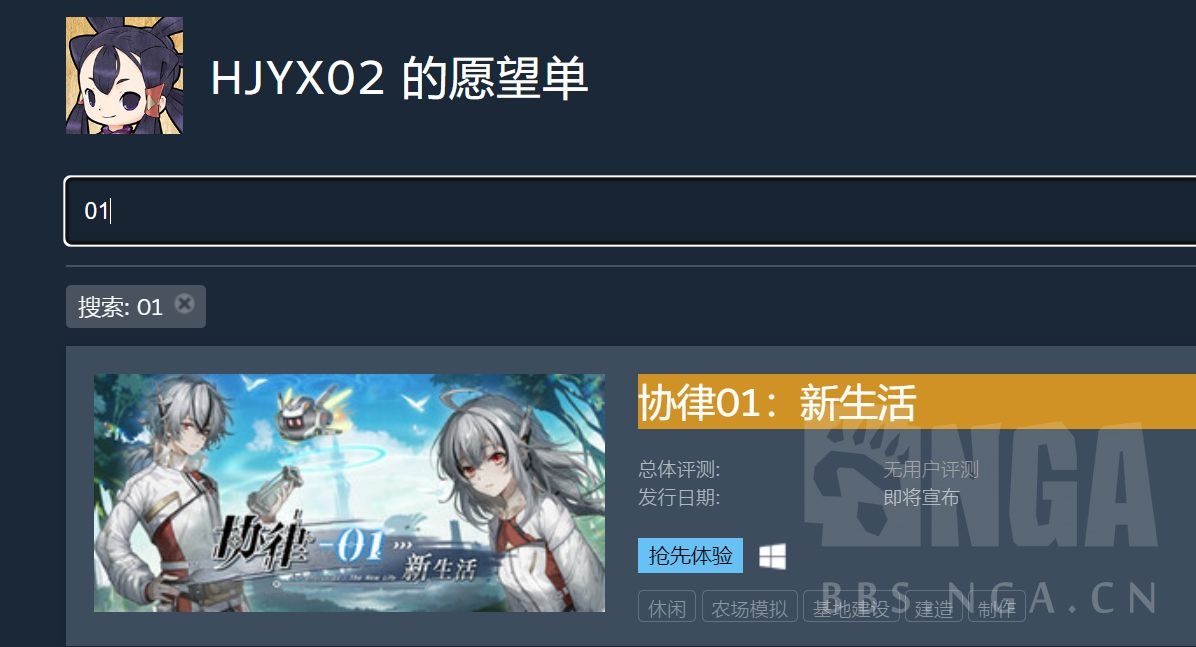Click the 总体评测 label
1196x647 pixels.
tap(679, 469)
